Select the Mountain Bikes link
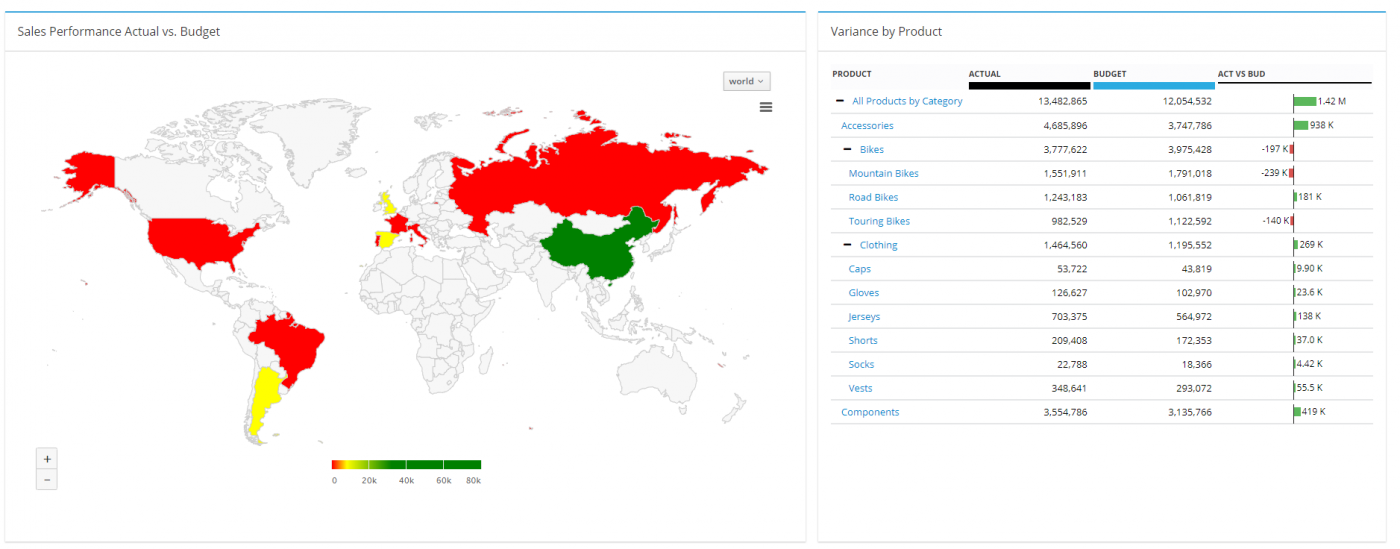This screenshot has height=549, width=1400. click(x=883, y=173)
